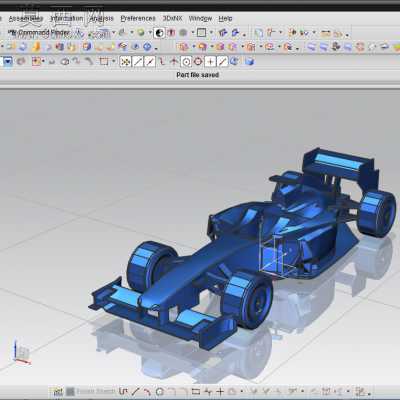Open the Help menu
The image size is (400, 400).
pos(225,19)
